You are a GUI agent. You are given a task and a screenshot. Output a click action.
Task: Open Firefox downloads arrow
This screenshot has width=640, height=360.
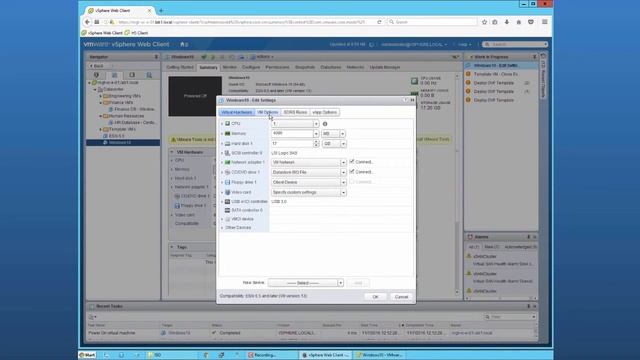click(507, 22)
